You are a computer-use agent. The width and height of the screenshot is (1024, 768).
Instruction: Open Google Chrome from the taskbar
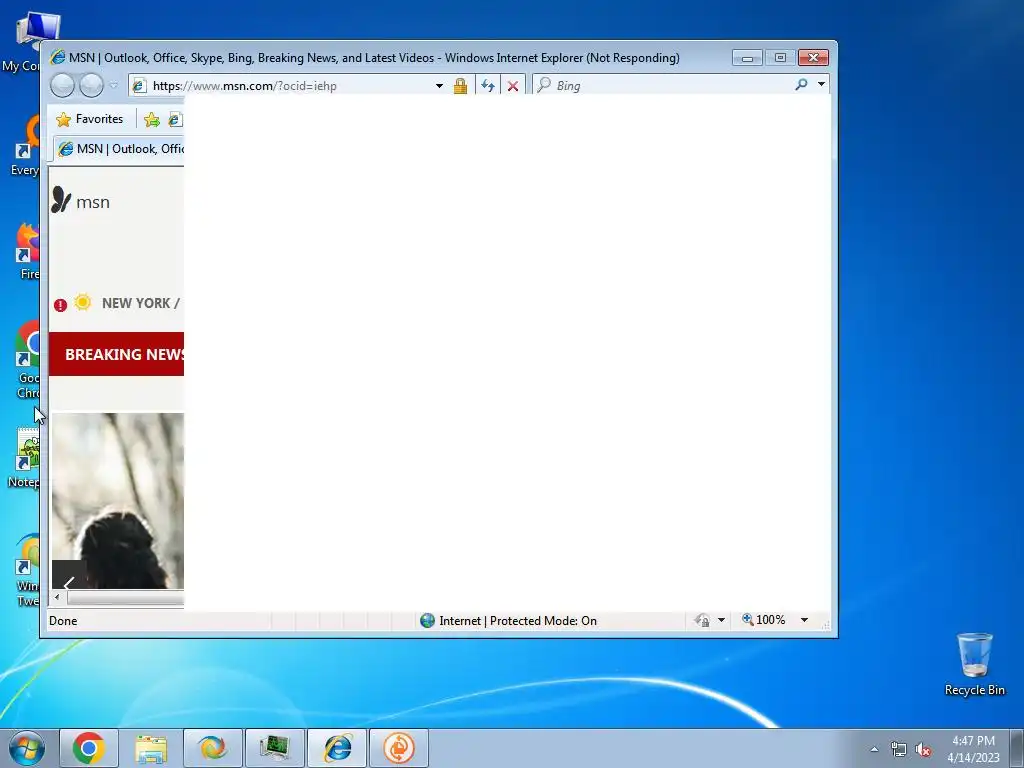click(89, 748)
